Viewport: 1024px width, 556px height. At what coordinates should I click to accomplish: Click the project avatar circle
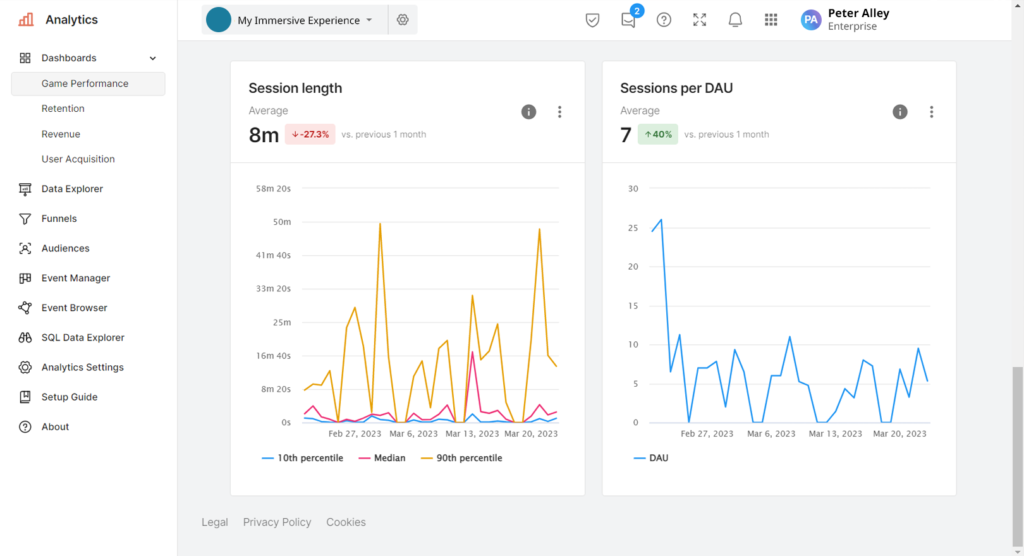click(219, 20)
